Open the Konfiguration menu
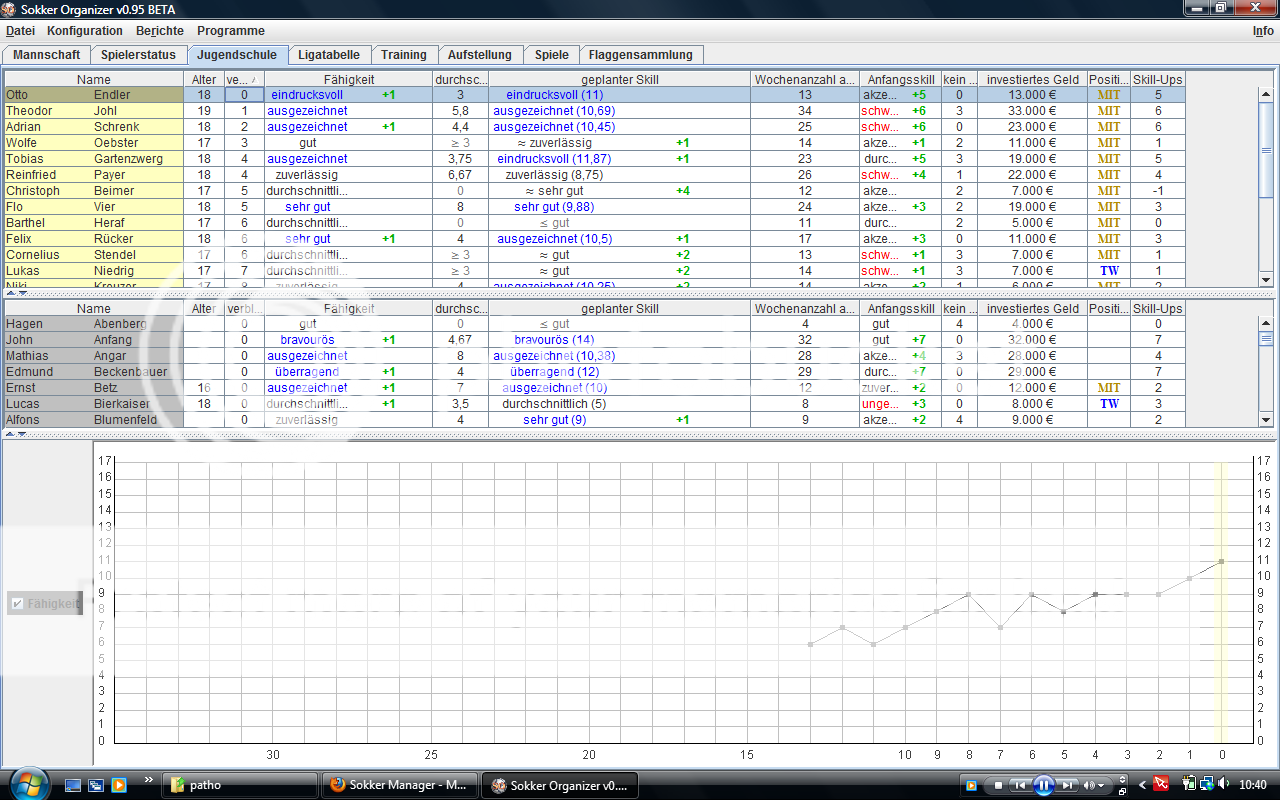 click(85, 31)
